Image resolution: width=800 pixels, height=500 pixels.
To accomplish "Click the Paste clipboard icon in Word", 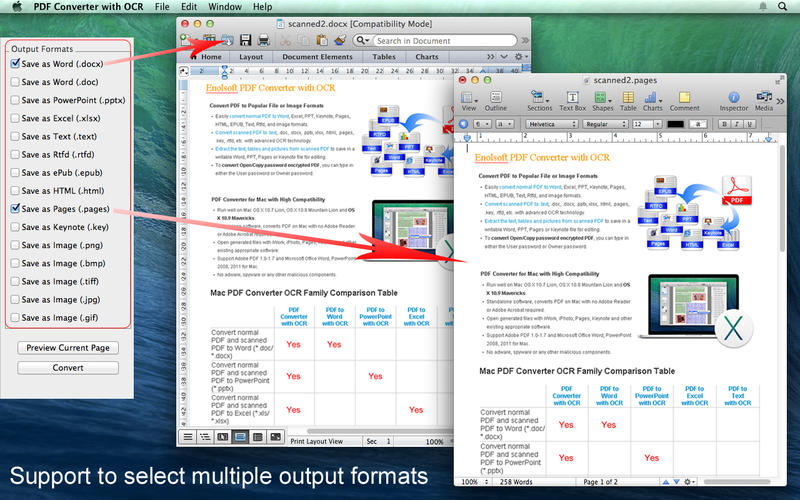I will pos(321,40).
